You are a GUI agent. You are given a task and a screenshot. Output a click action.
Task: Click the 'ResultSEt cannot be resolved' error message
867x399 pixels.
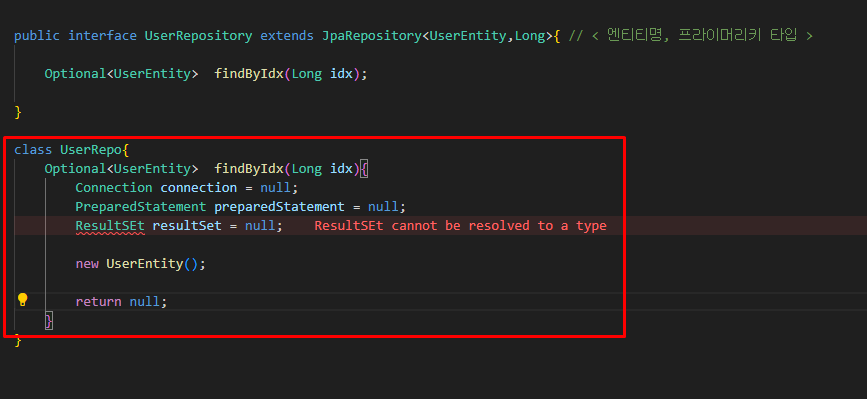[460, 225]
